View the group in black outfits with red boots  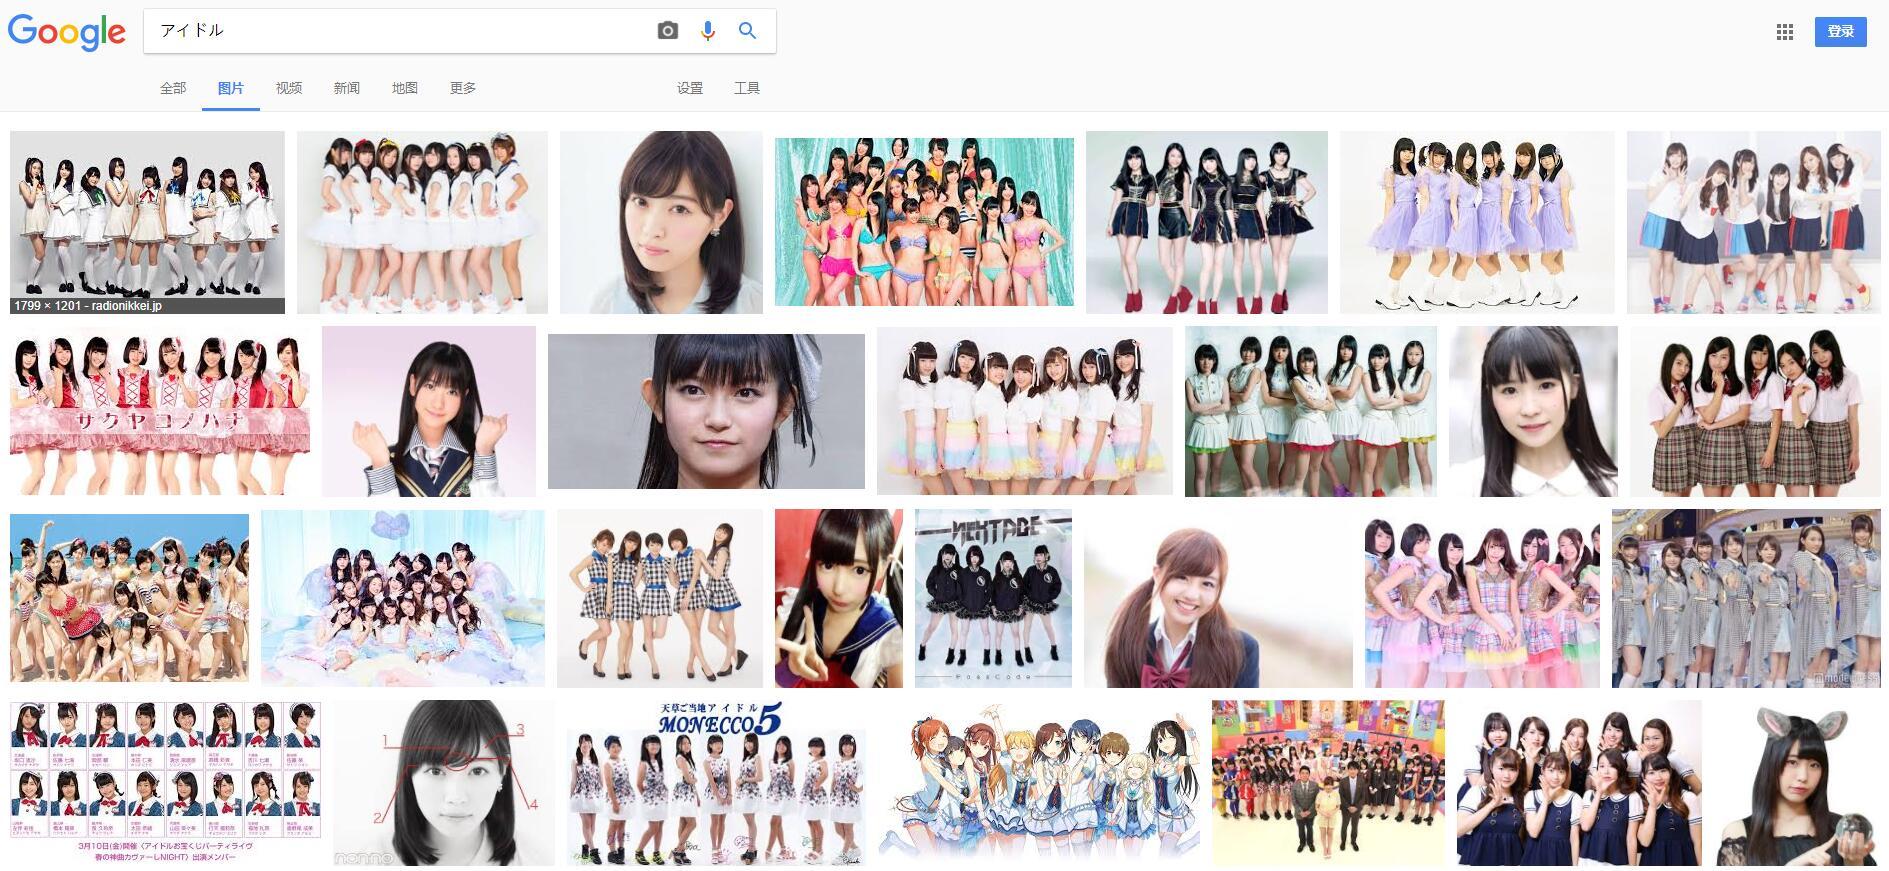(1207, 222)
